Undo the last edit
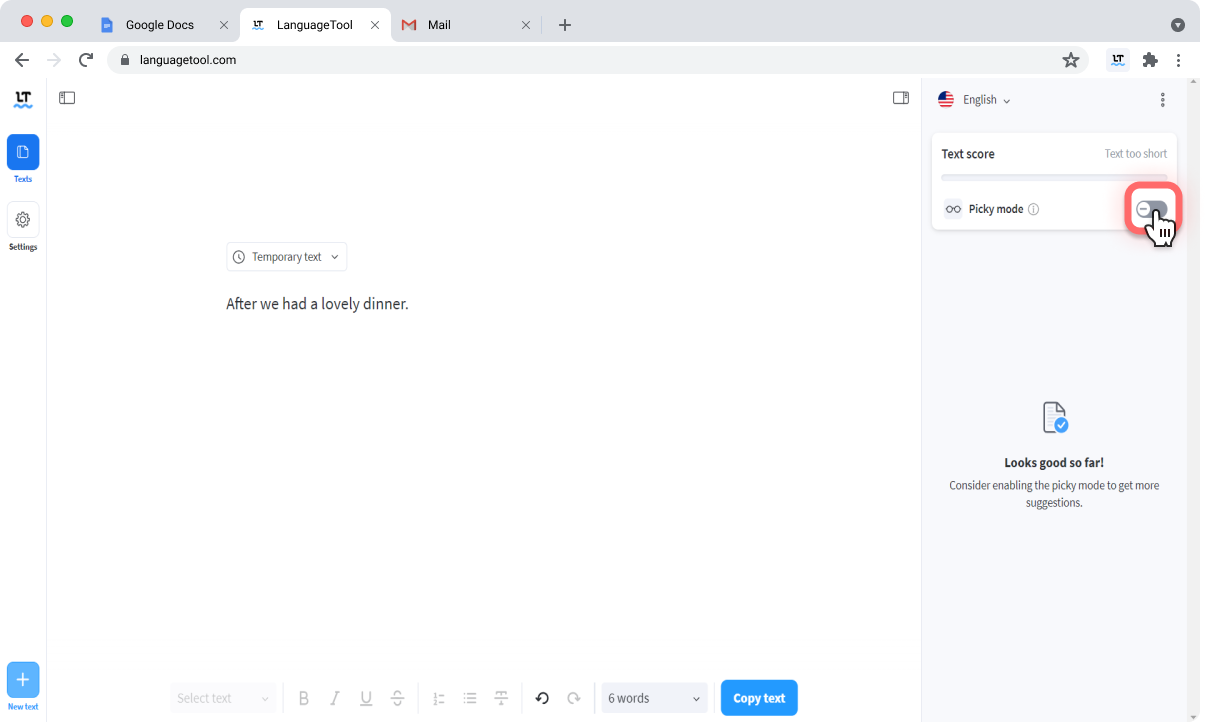 tap(542, 698)
